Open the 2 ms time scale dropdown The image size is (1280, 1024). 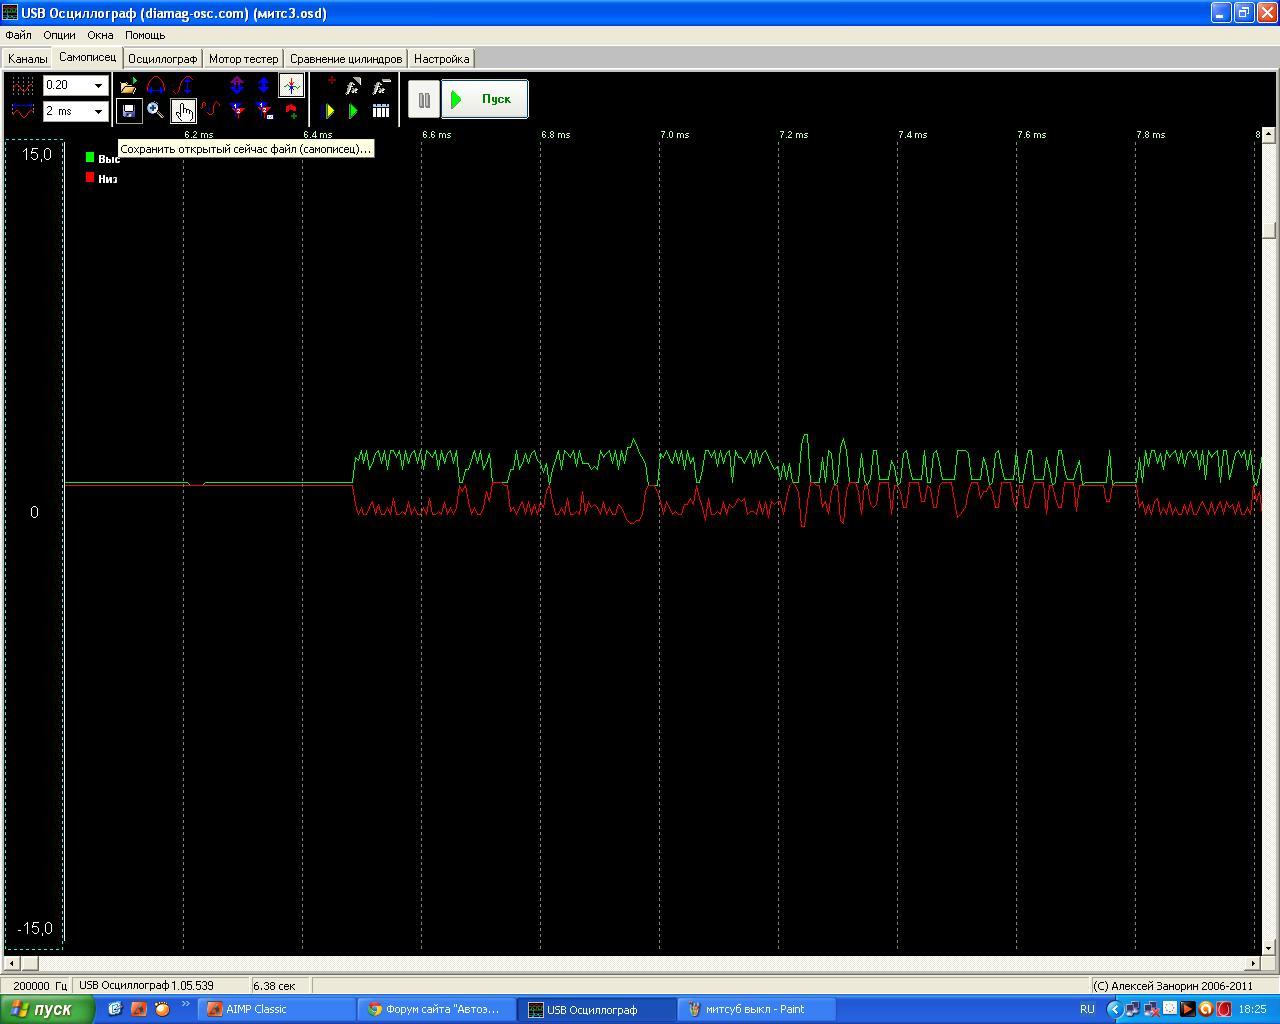click(x=98, y=111)
